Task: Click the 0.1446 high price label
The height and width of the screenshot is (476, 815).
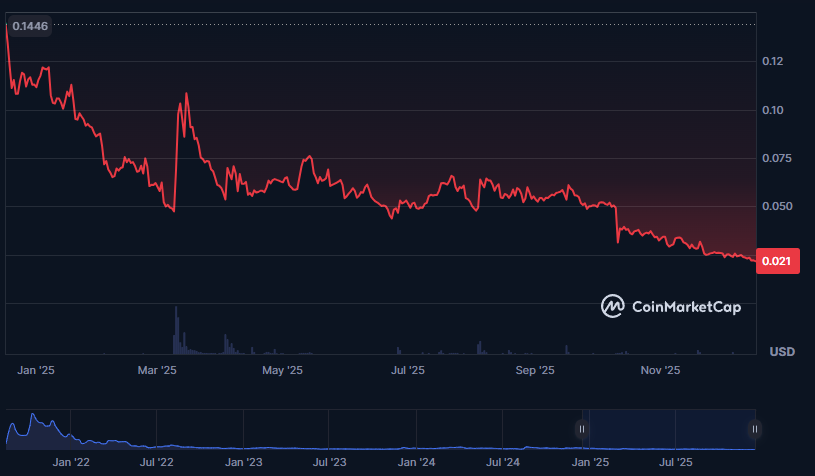Action: (28, 26)
